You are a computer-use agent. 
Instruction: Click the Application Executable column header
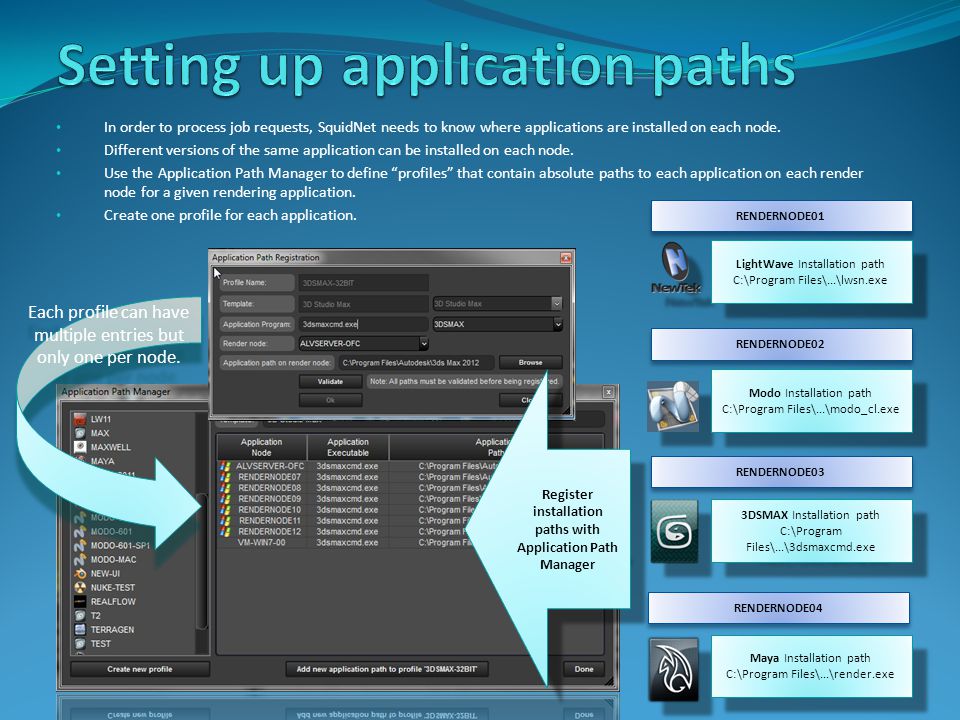[x=348, y=447]
